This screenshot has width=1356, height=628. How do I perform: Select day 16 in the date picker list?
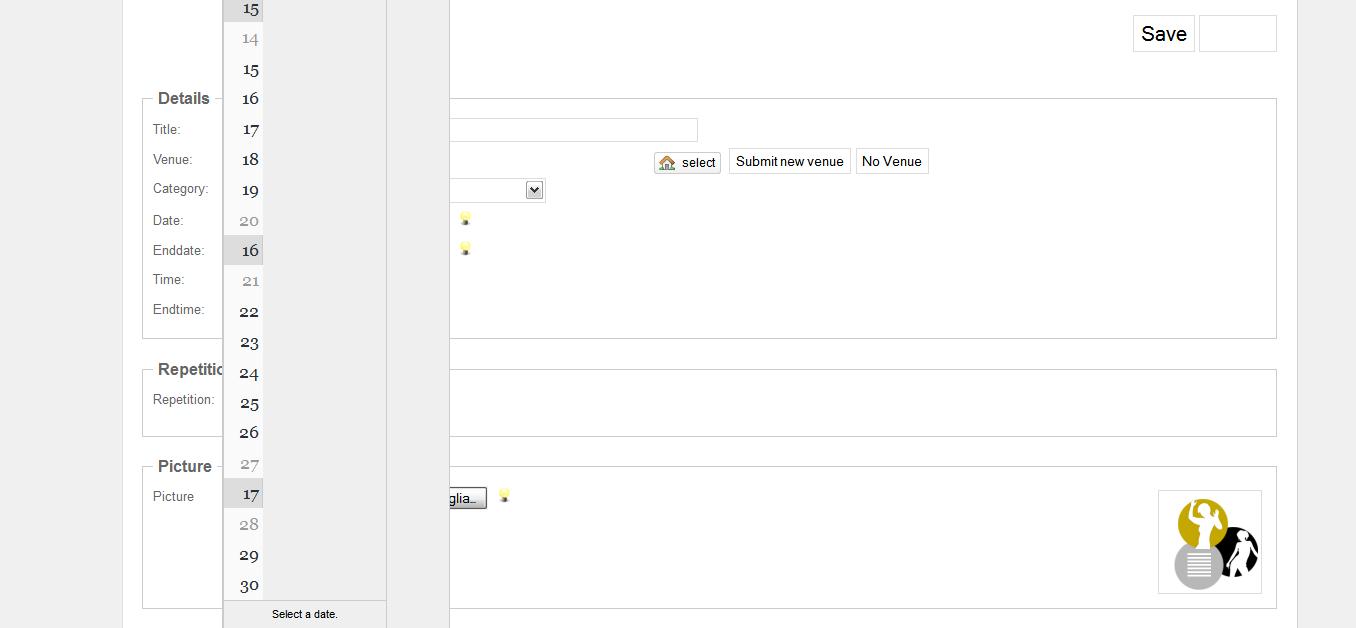pos(249,250)
